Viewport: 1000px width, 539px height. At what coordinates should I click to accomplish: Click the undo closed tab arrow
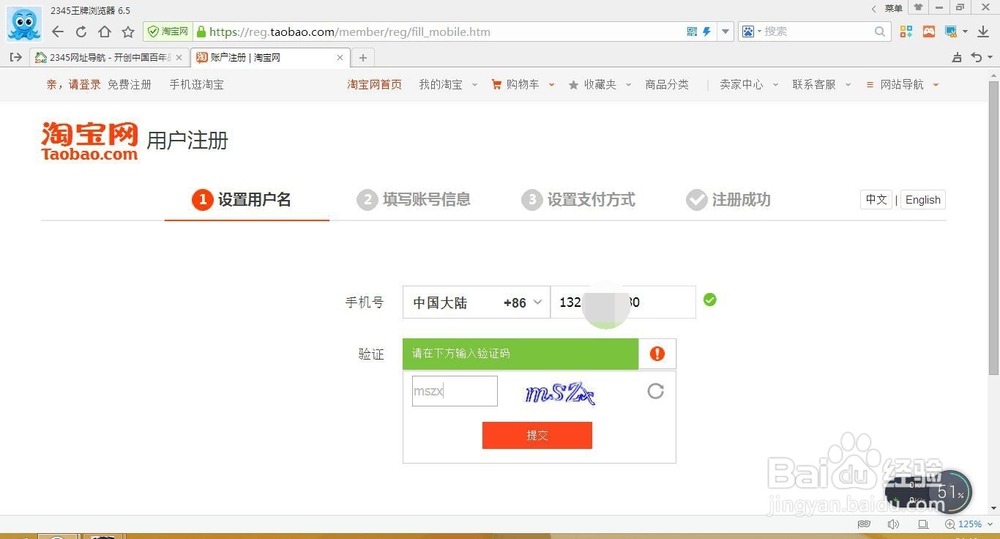[x=976, y=57]
